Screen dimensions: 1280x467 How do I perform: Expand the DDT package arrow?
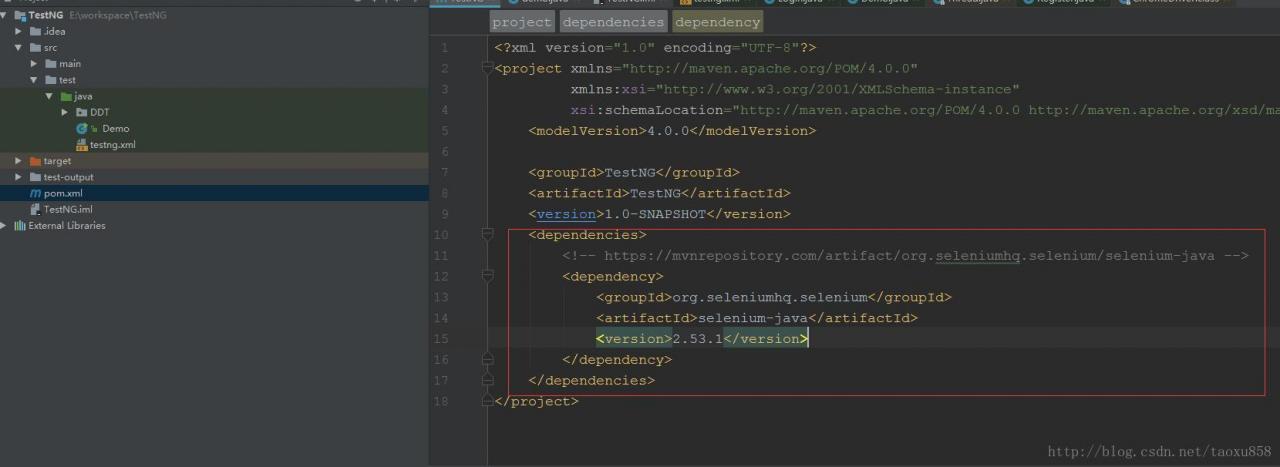(64, 112)
